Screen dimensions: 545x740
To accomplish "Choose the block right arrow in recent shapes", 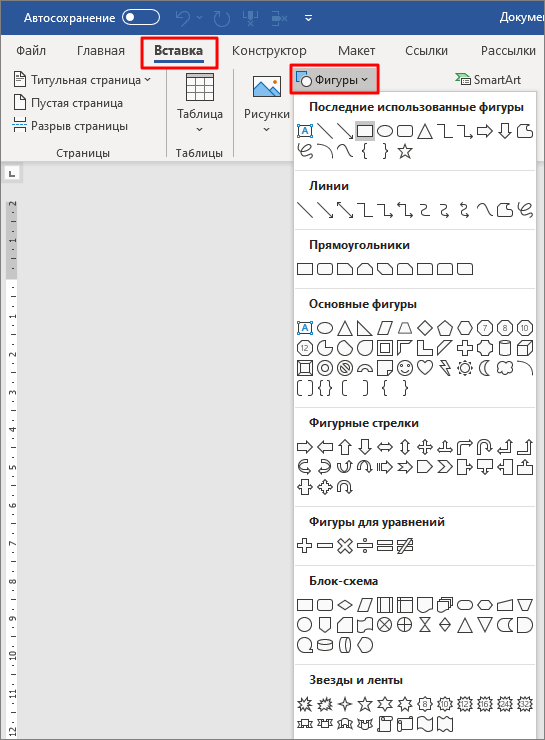I will (x=485, y=131).
